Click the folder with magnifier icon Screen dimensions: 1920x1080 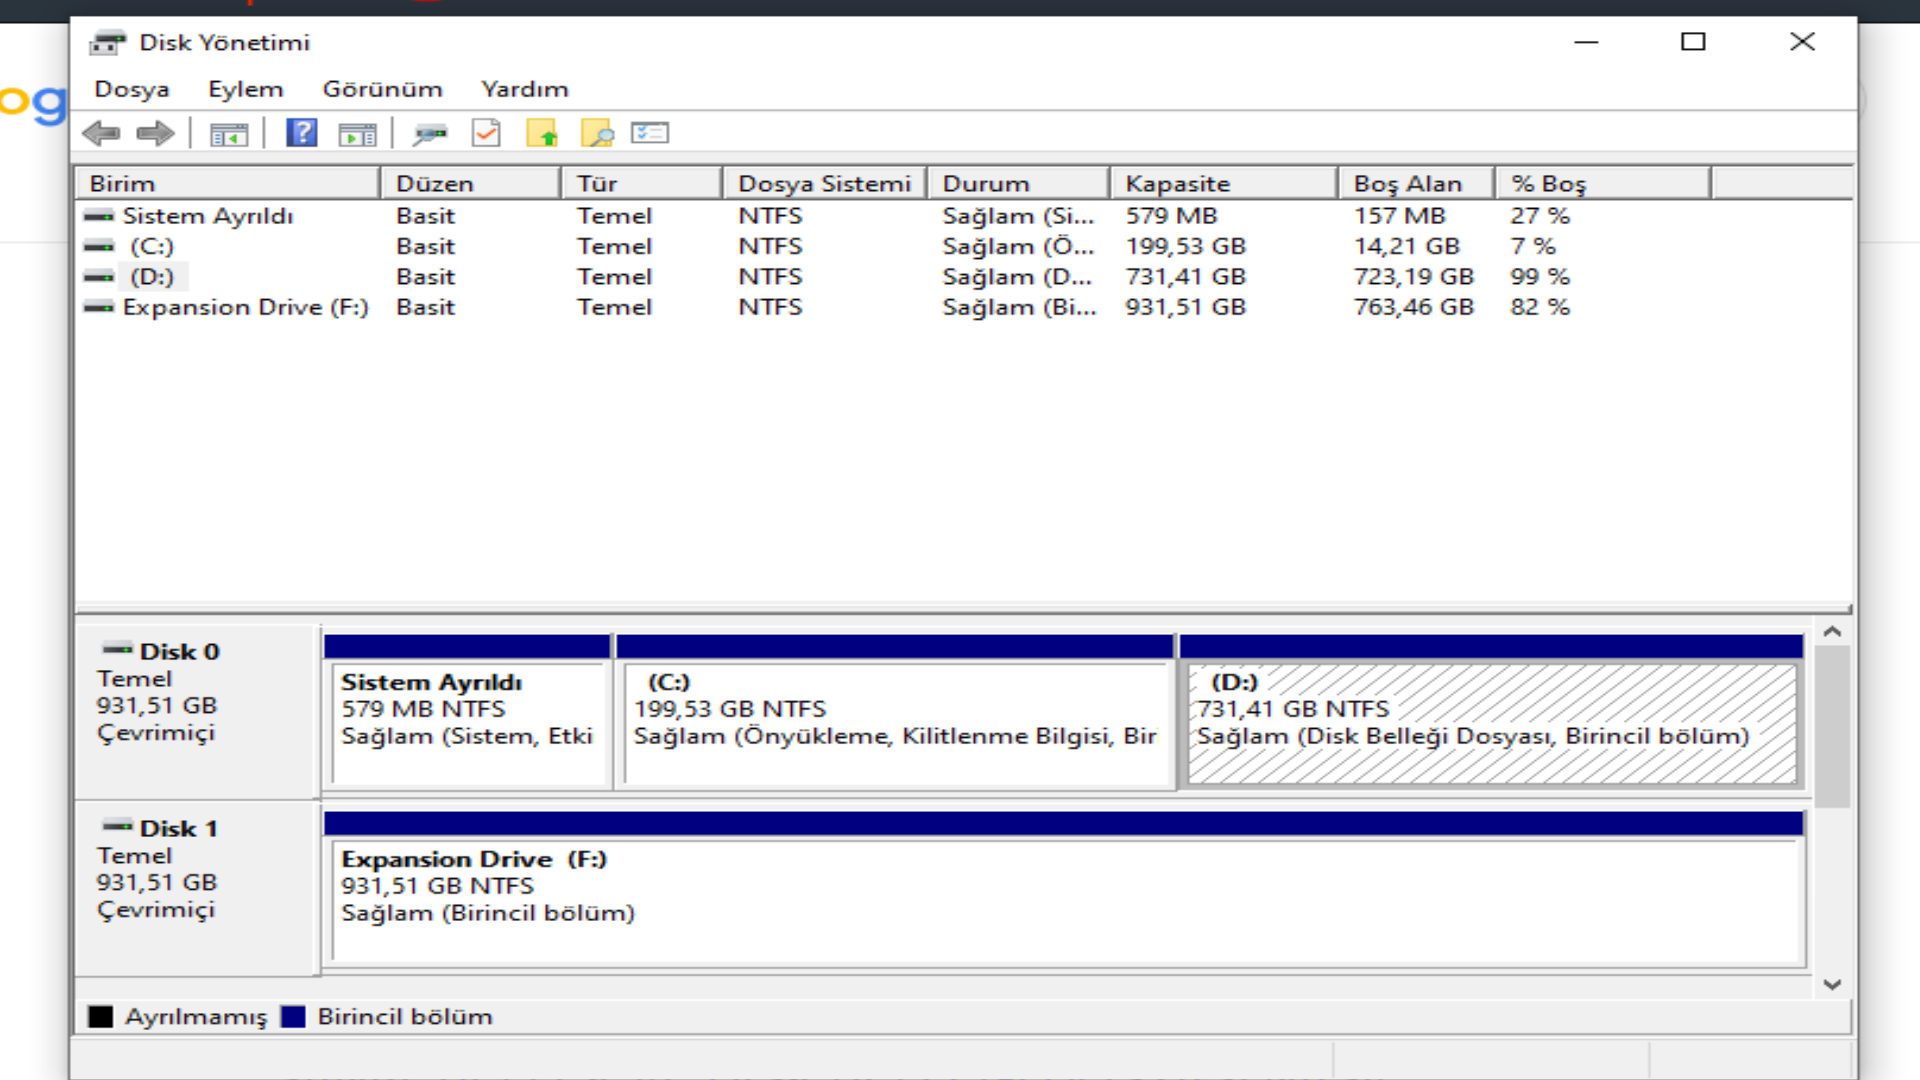pos(597,133)
